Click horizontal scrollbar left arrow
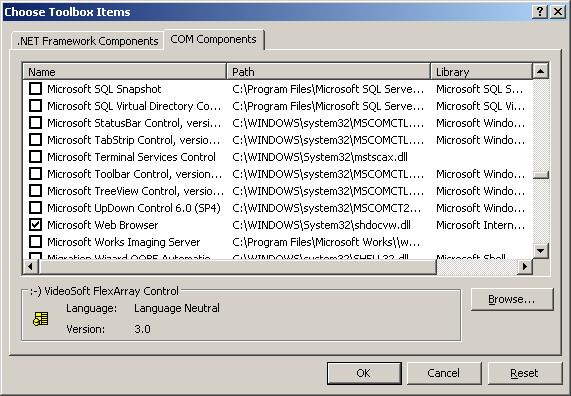571x396 pixels. pos(30,267)
